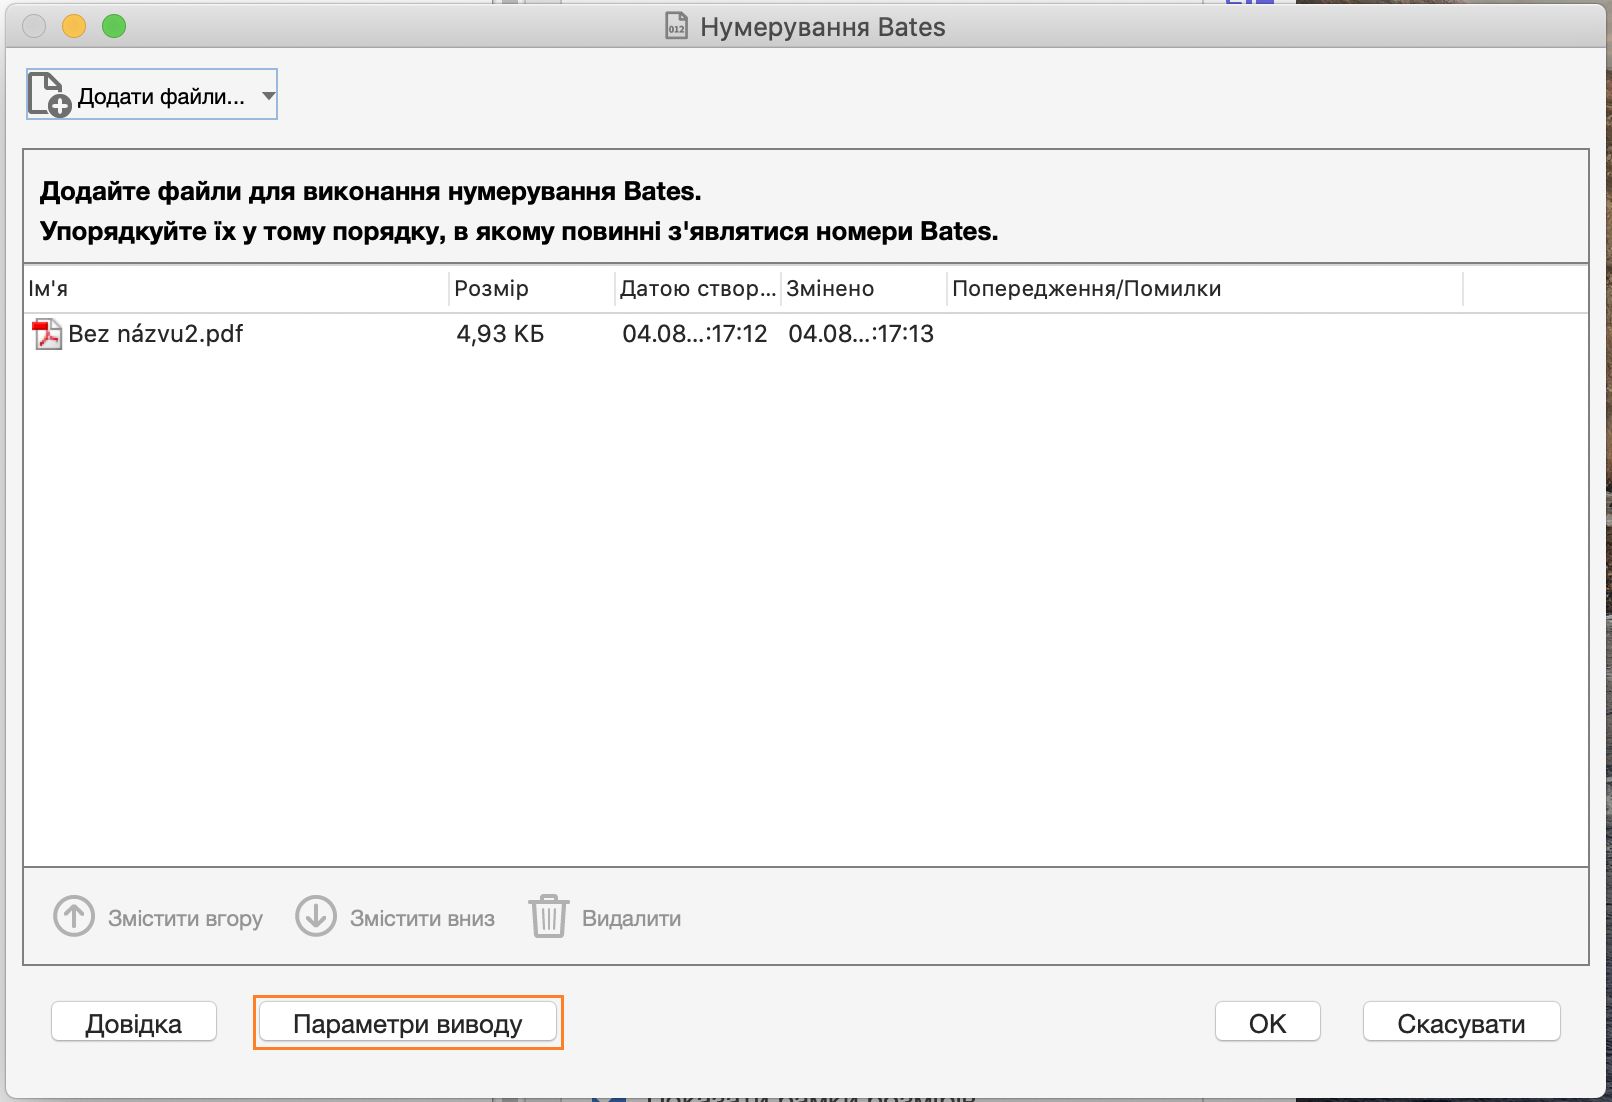The image size is (1612, 1102).
Task: Maximize the dialog with the green button
Action: [114, 26]
